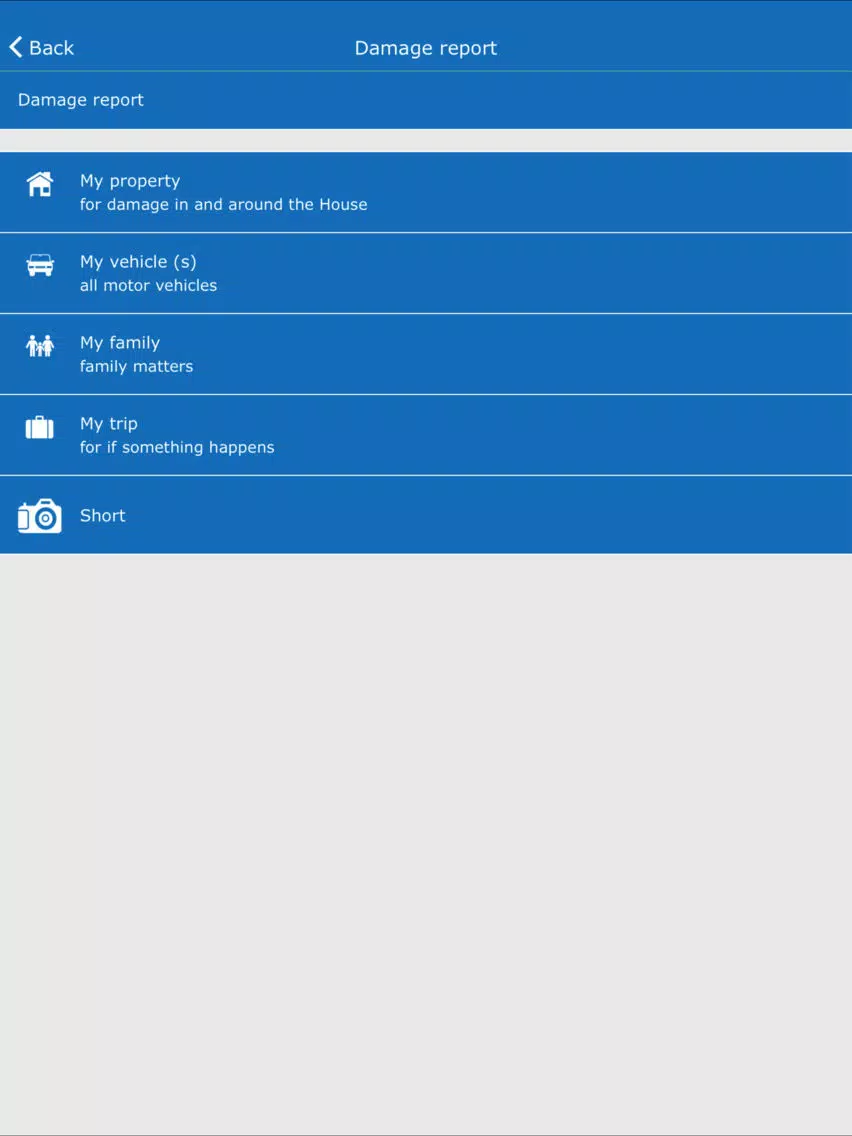Select the Short report option
Image resolution: width=852 pixels, height=1136 pixels.
click(426, 515)
